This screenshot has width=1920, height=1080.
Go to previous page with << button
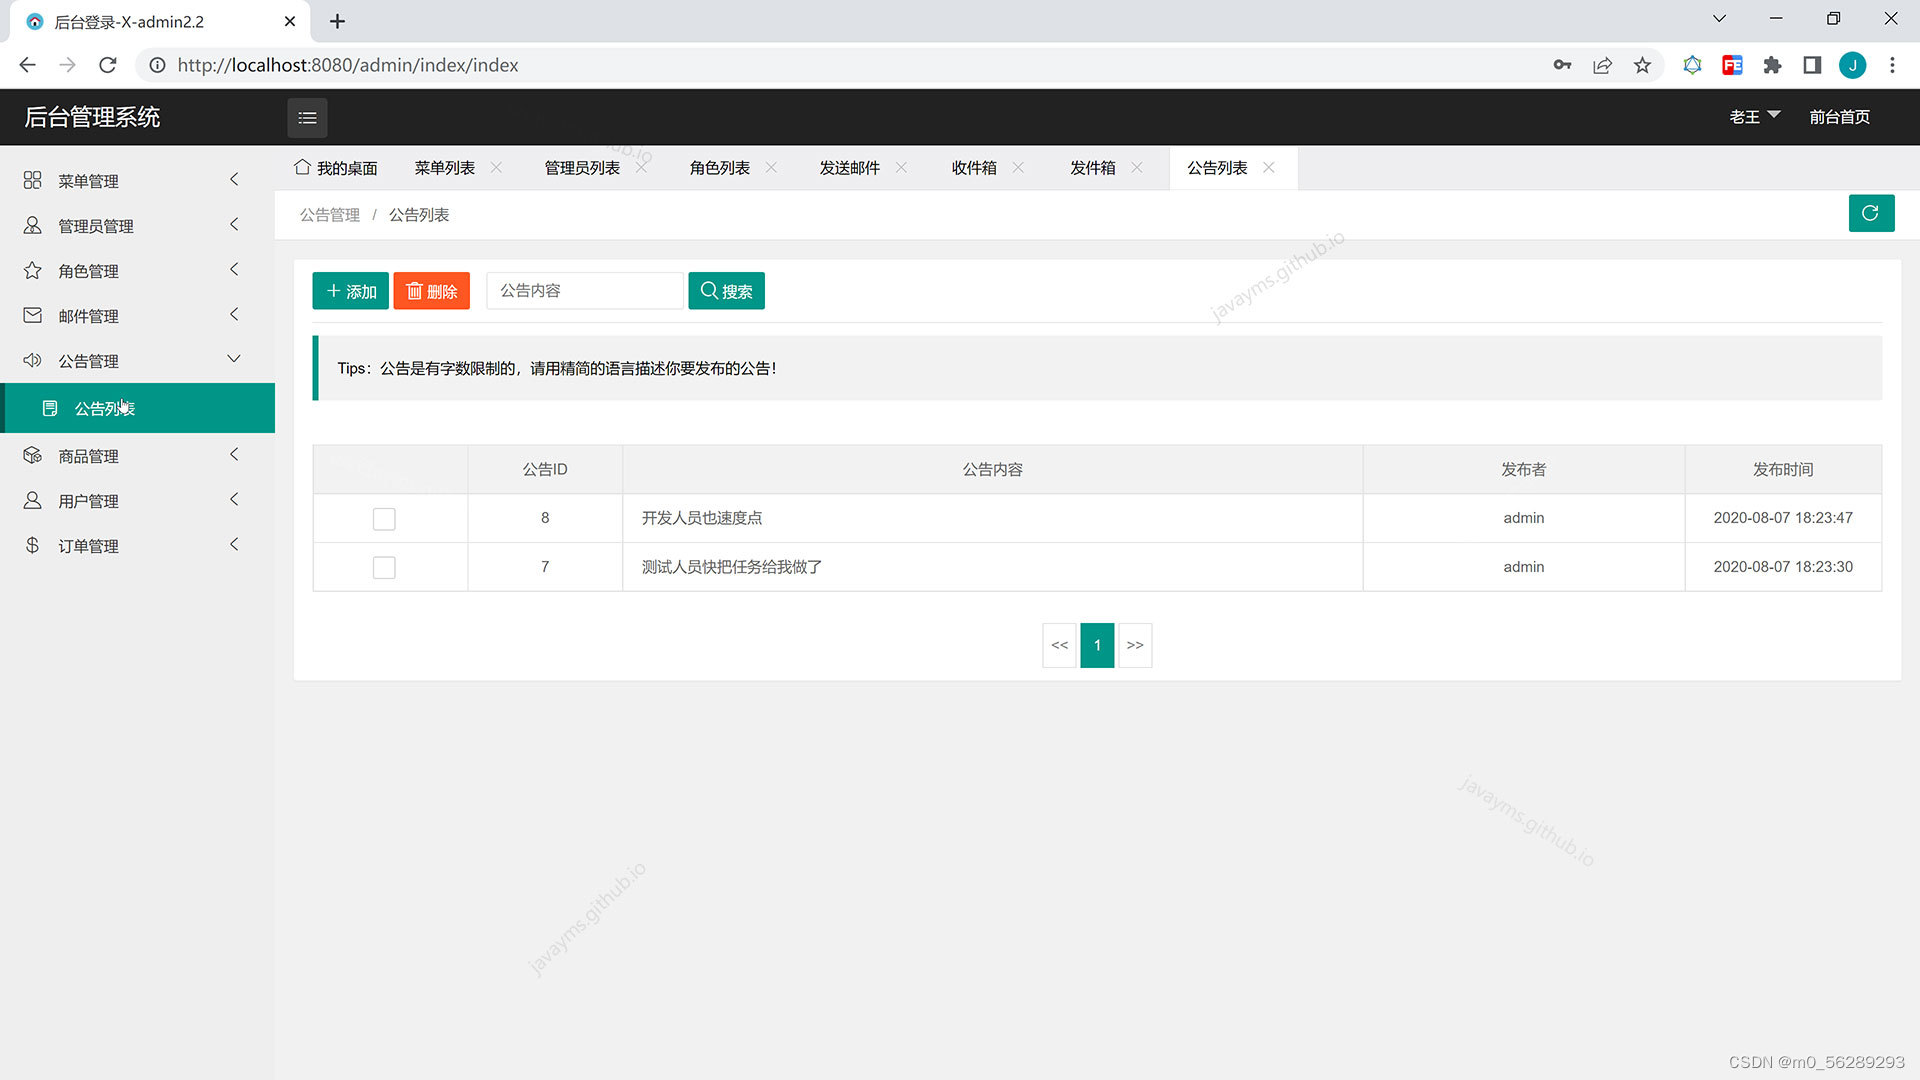click(x=1059, y=645)
